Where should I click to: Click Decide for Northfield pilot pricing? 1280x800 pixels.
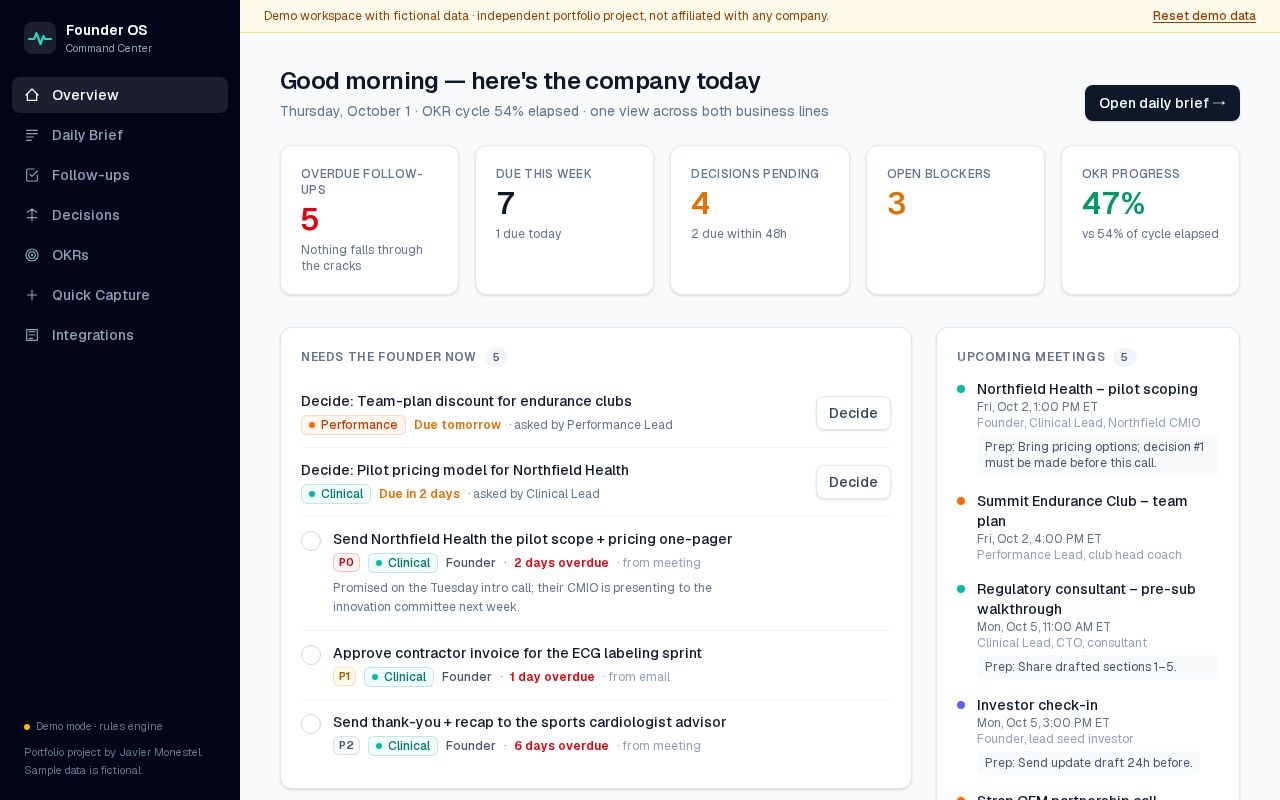click(x=853, y=482)
